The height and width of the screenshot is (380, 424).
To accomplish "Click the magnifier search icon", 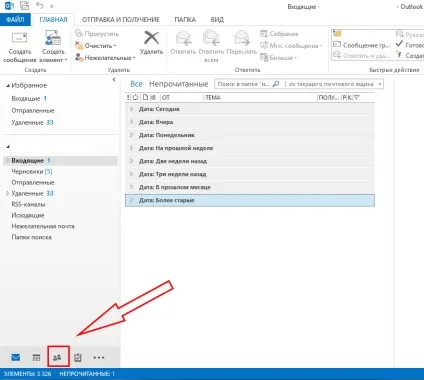I will click(276, 84).
